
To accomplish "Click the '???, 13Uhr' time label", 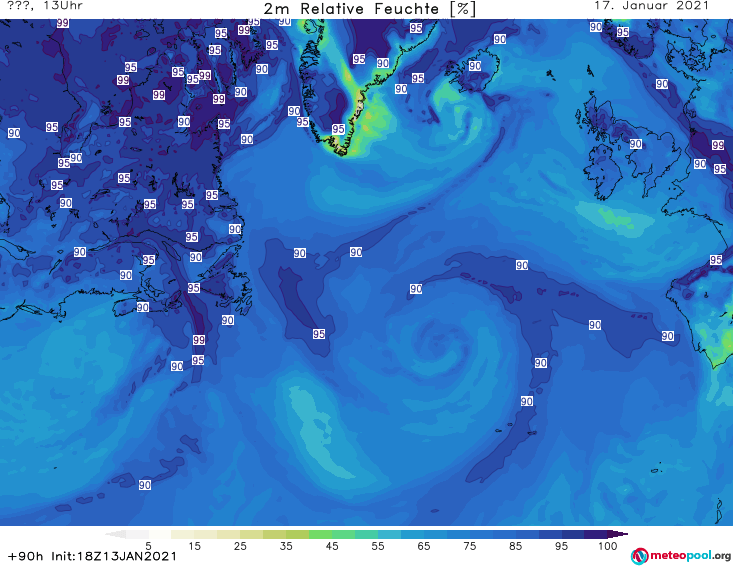I will coord(45,6).
